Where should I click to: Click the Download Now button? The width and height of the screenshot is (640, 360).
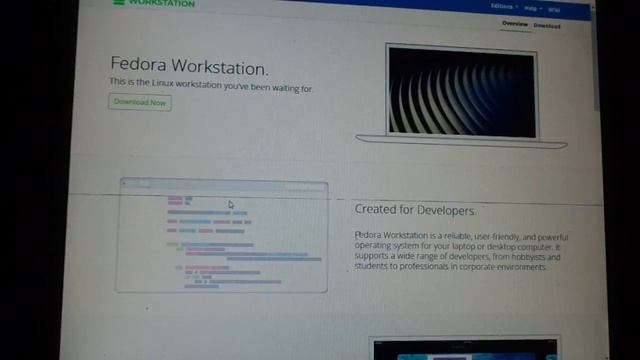[140, 102]
